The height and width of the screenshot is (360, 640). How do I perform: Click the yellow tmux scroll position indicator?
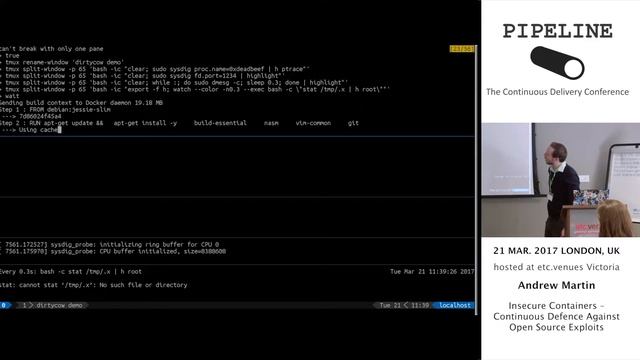pyautogui.click(x=462, y=49)
